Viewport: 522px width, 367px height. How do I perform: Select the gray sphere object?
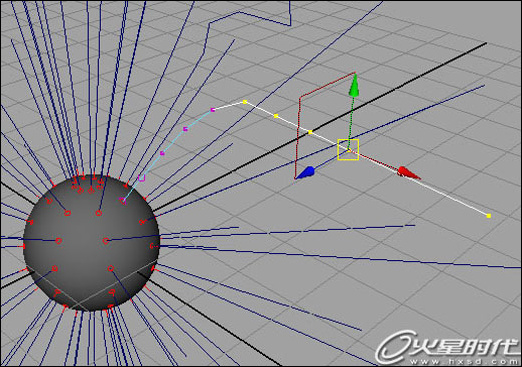91,243
